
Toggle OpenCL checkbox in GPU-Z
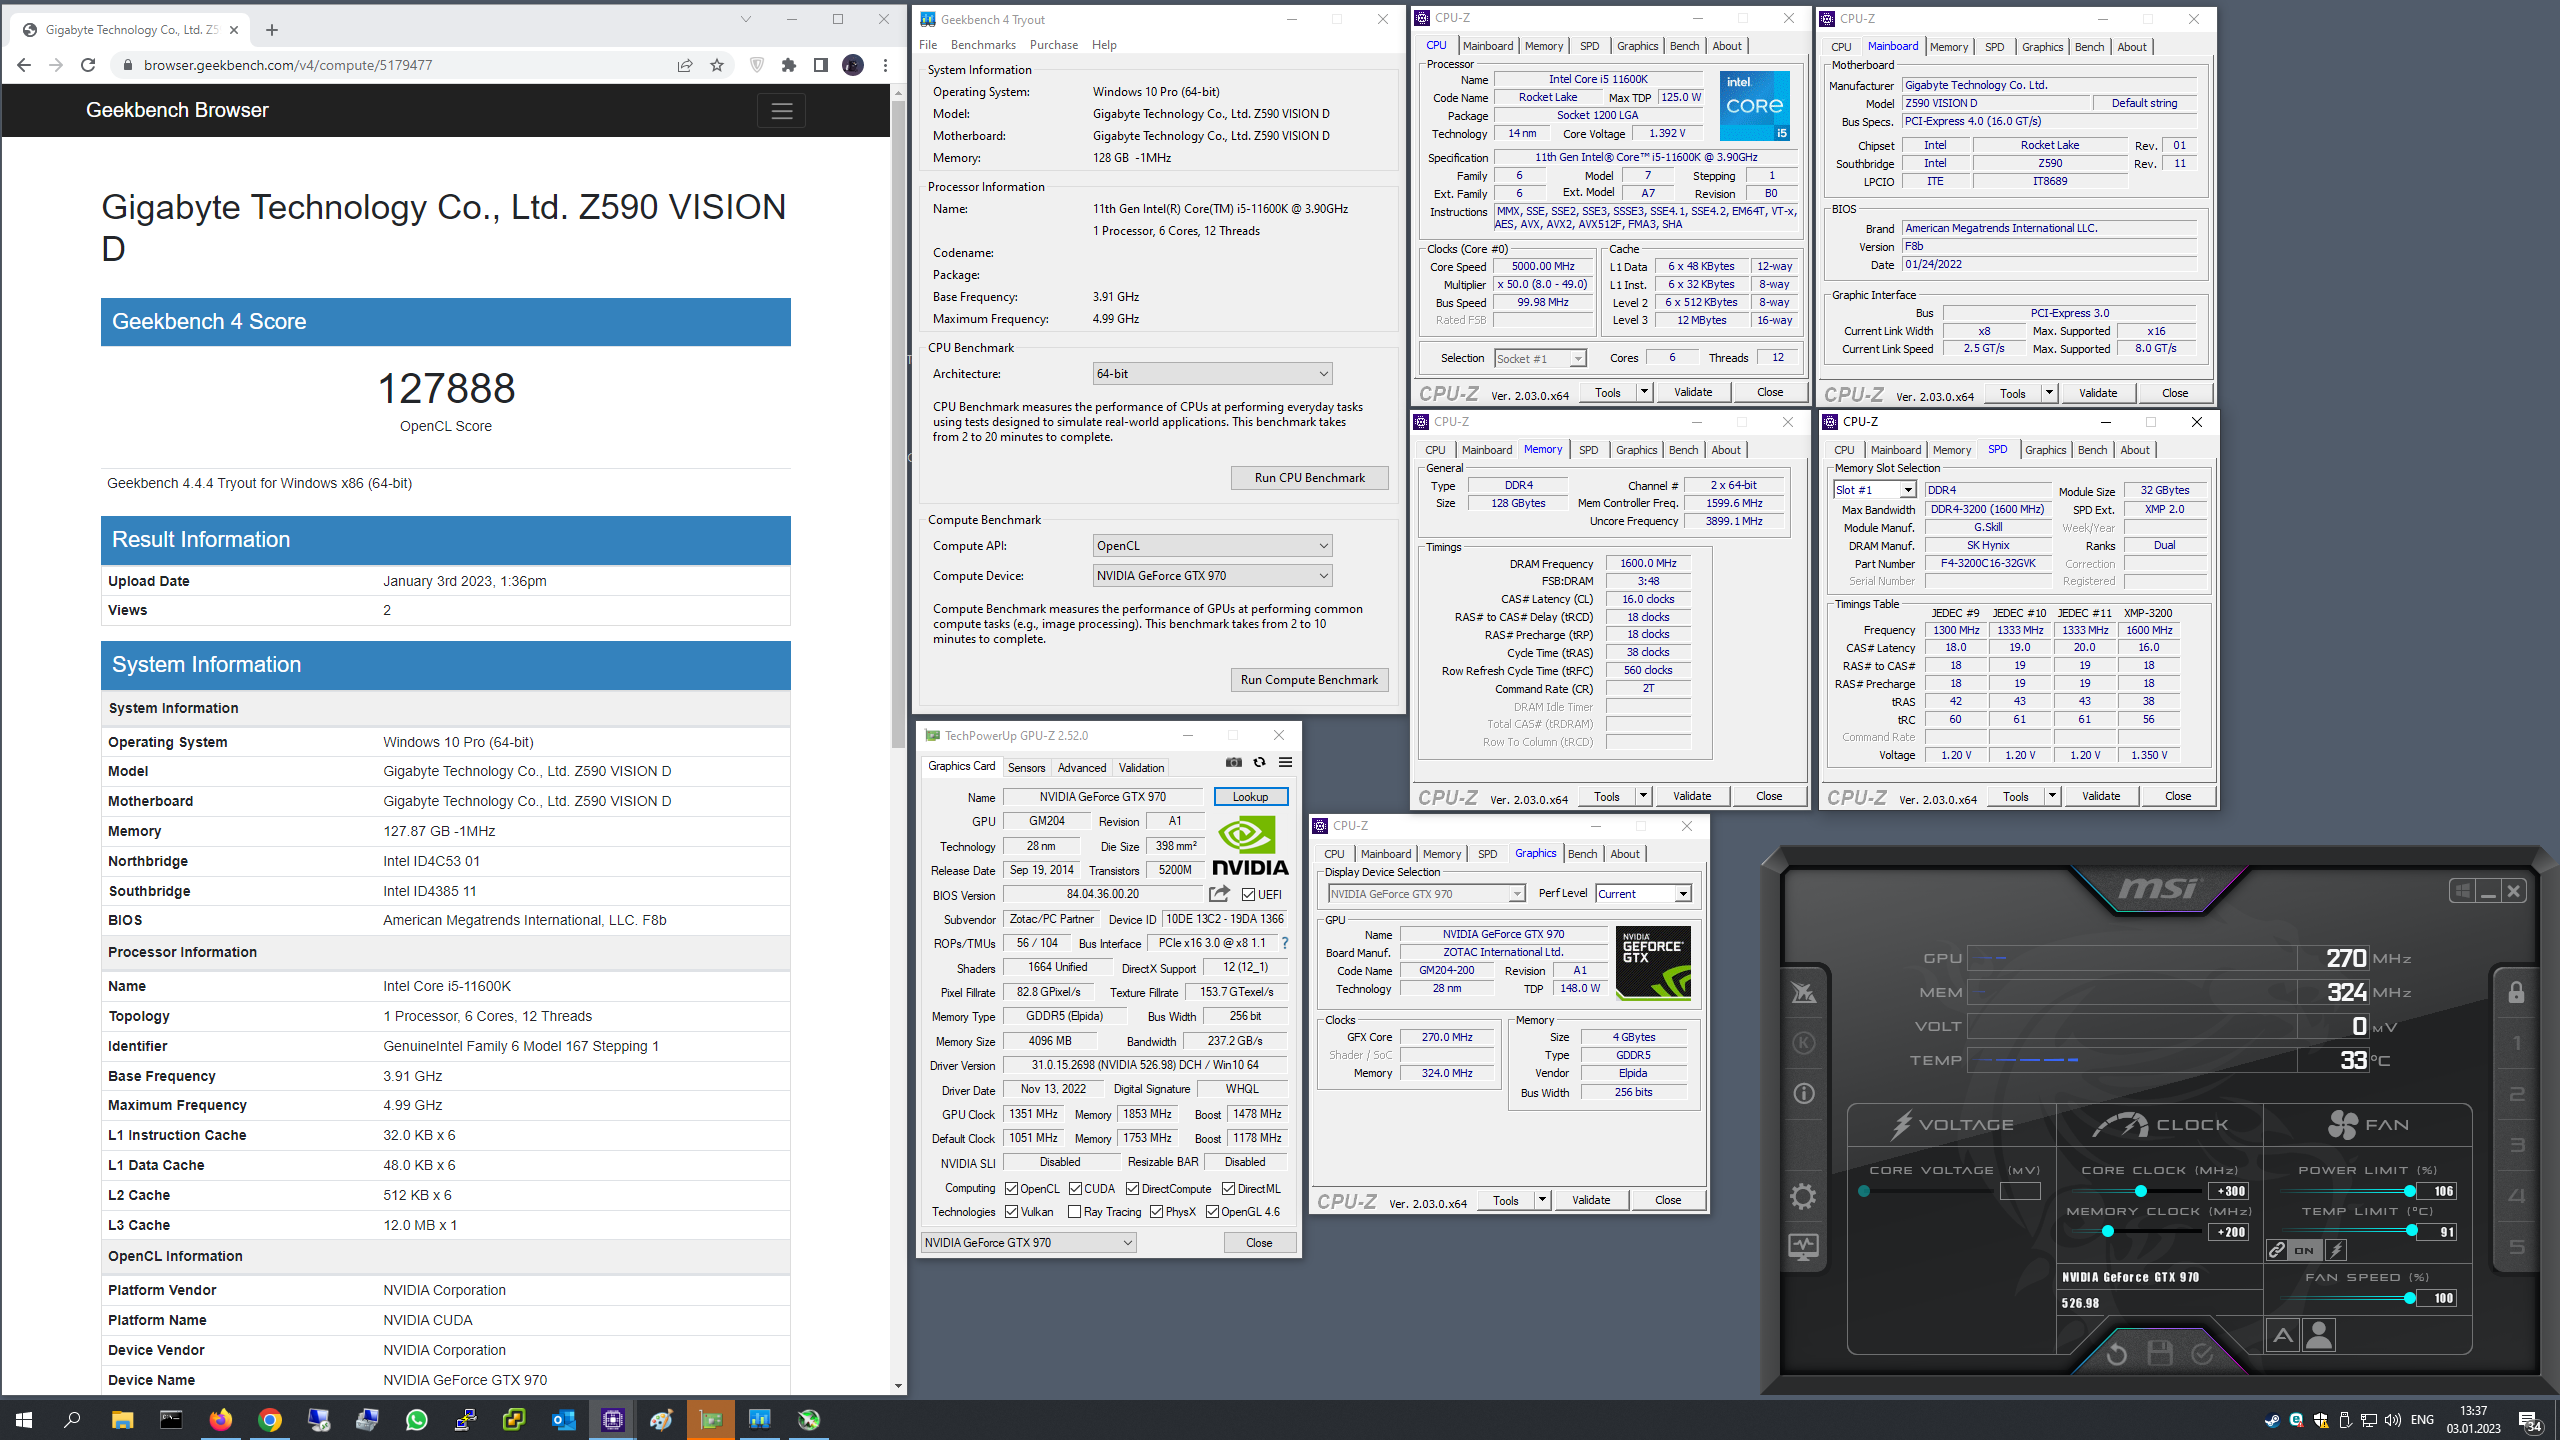pyautogui.click(x=1011, y=1189)
